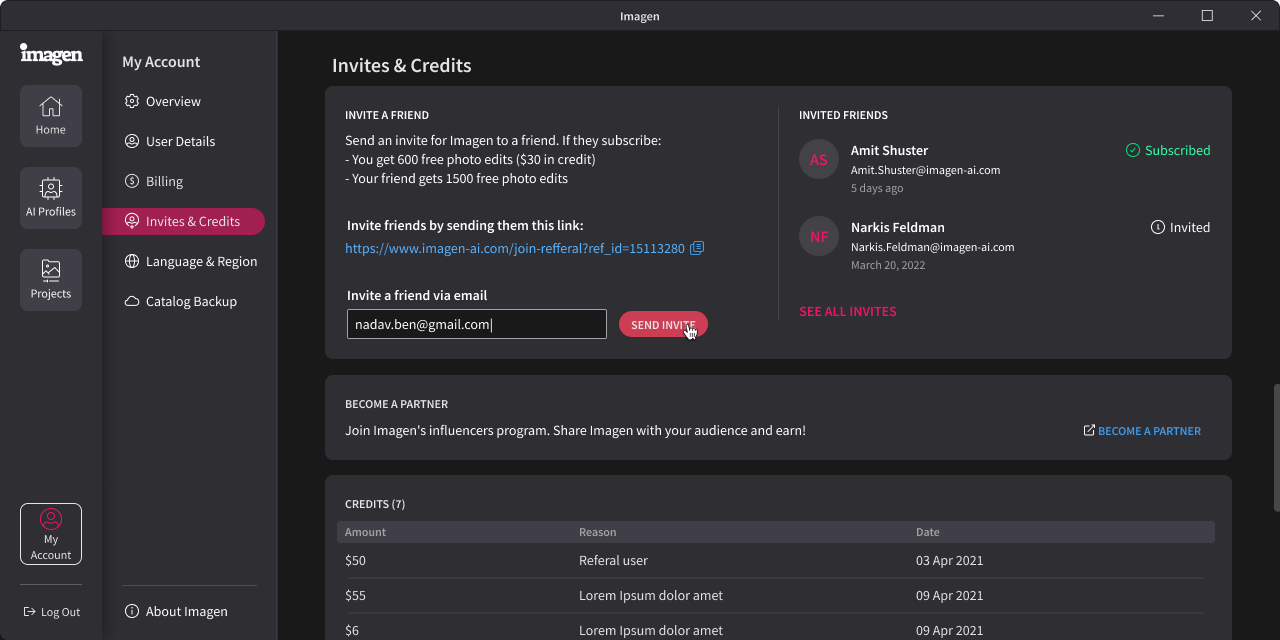Switch to the My Account section

51,534
